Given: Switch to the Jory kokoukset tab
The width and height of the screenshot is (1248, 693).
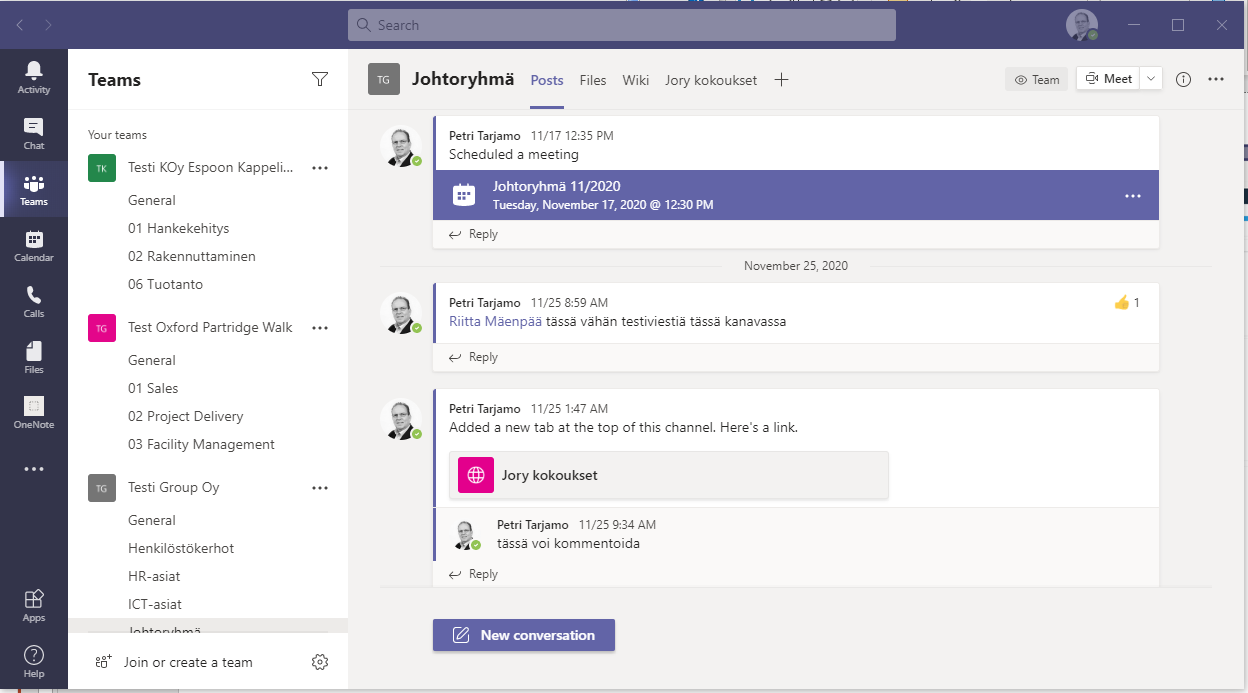Looking at the screenshot, I should (x=711, y=80).
